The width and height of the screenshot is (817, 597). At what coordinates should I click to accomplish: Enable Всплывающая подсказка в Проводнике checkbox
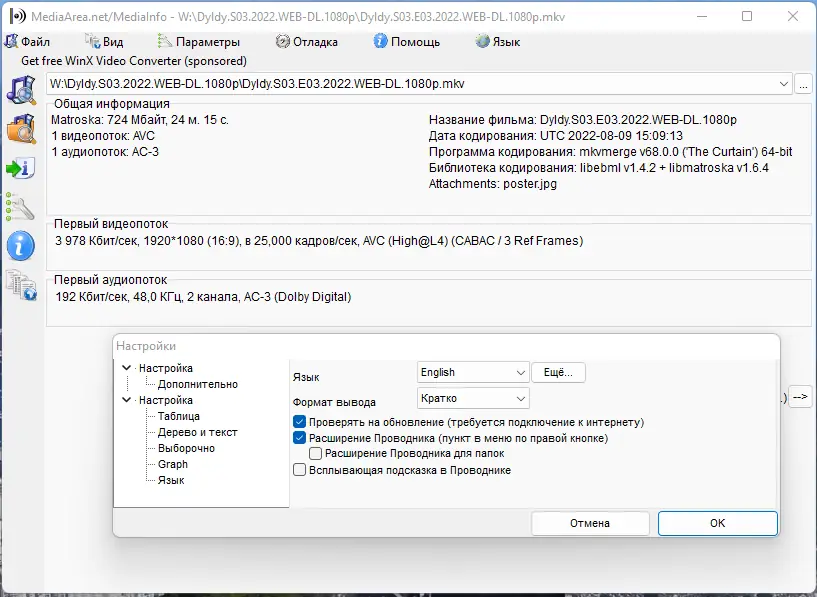(300, 470)
